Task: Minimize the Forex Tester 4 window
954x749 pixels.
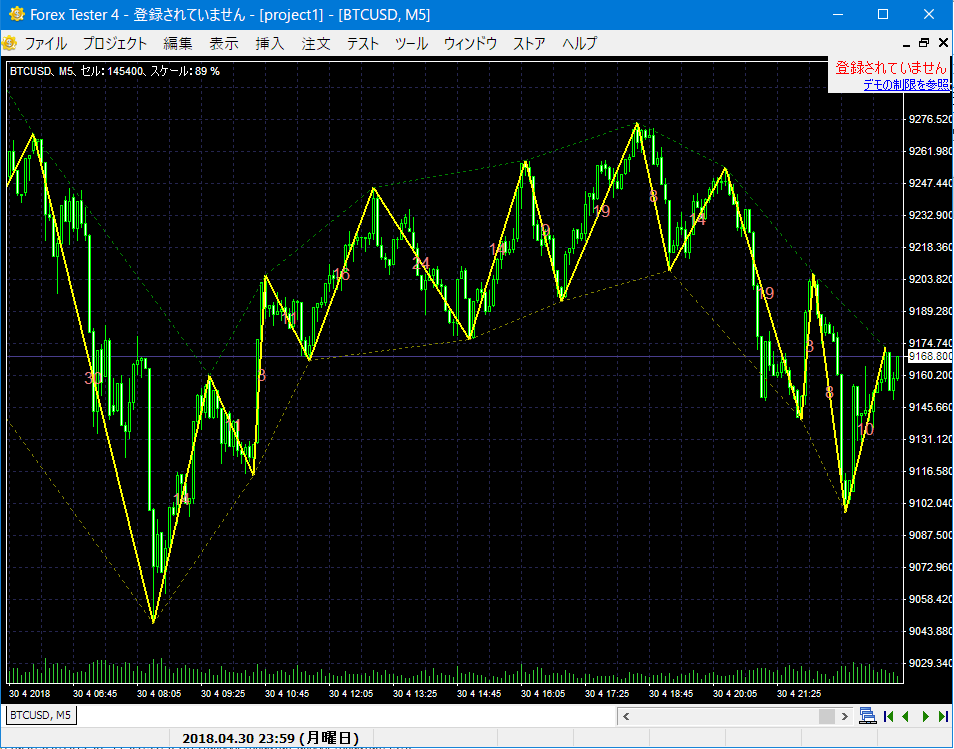Action: [x=838, y=14]
